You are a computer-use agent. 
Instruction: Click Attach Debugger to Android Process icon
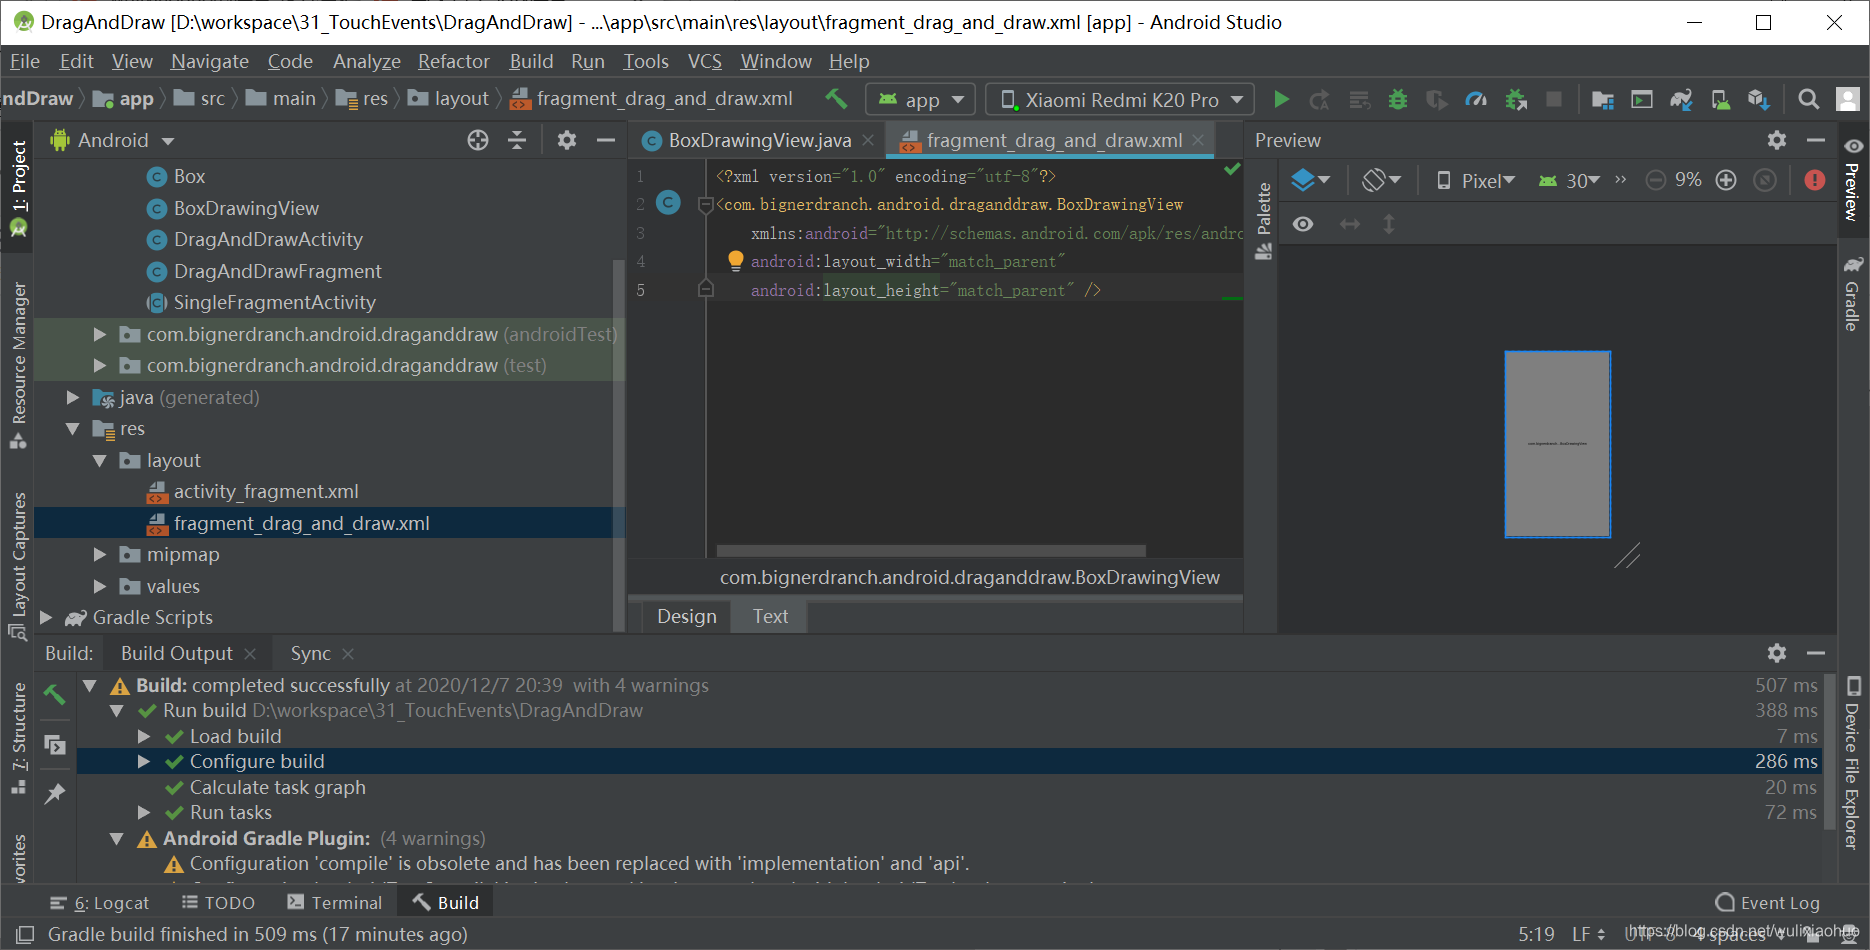coord(1516,99)
